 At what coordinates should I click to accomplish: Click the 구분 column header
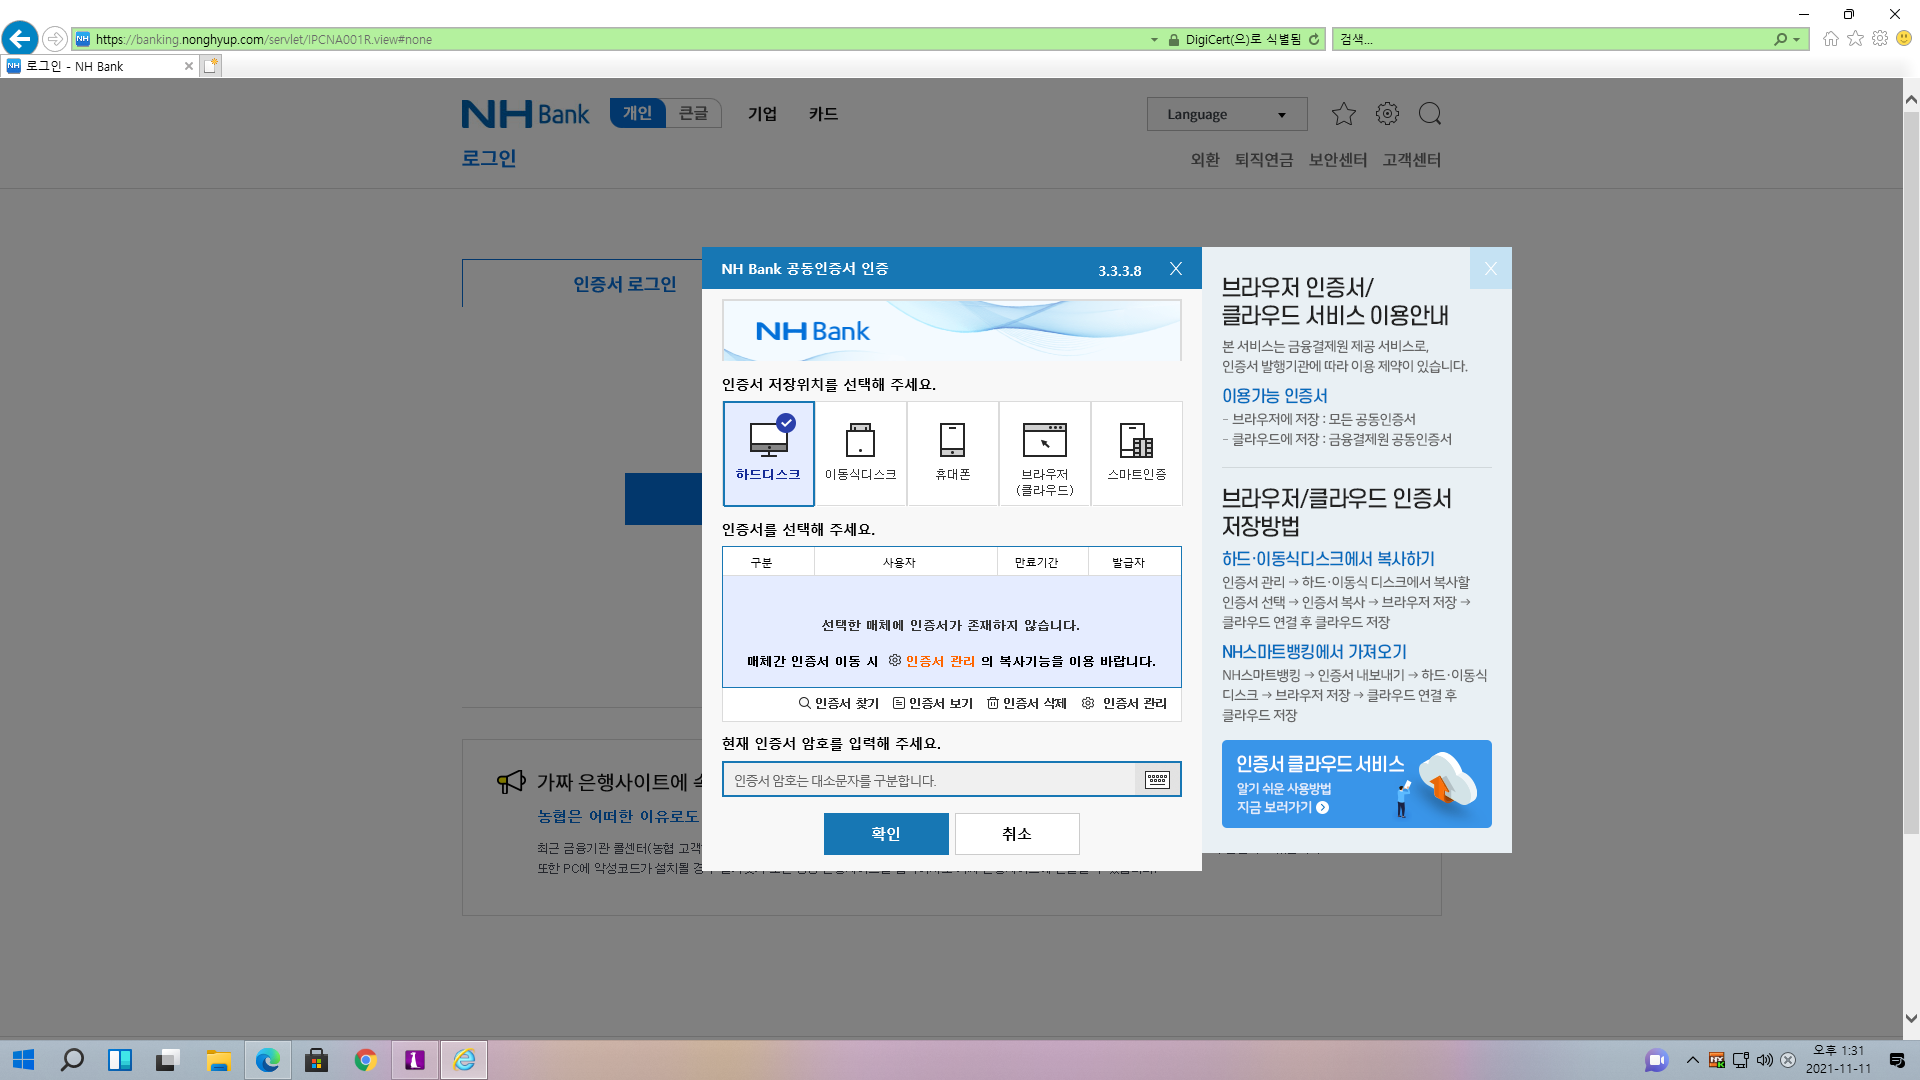pyautogui.click(x=761, y=562)
